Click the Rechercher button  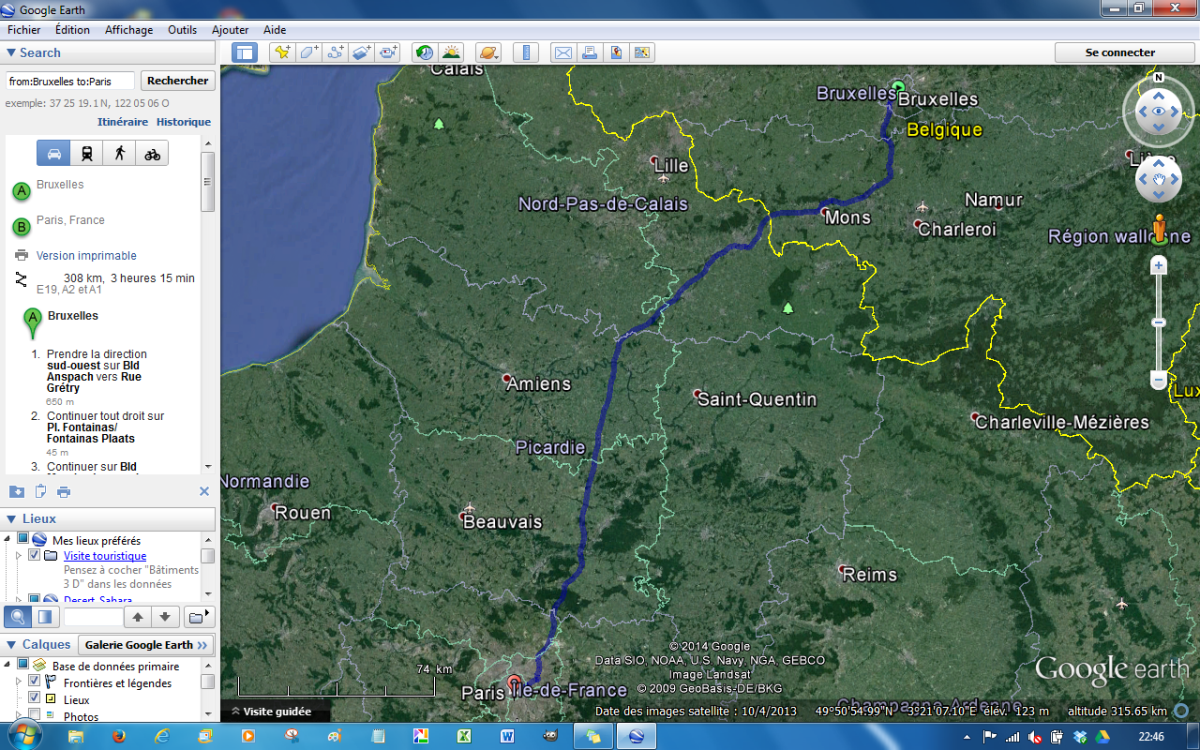(177, 81)
